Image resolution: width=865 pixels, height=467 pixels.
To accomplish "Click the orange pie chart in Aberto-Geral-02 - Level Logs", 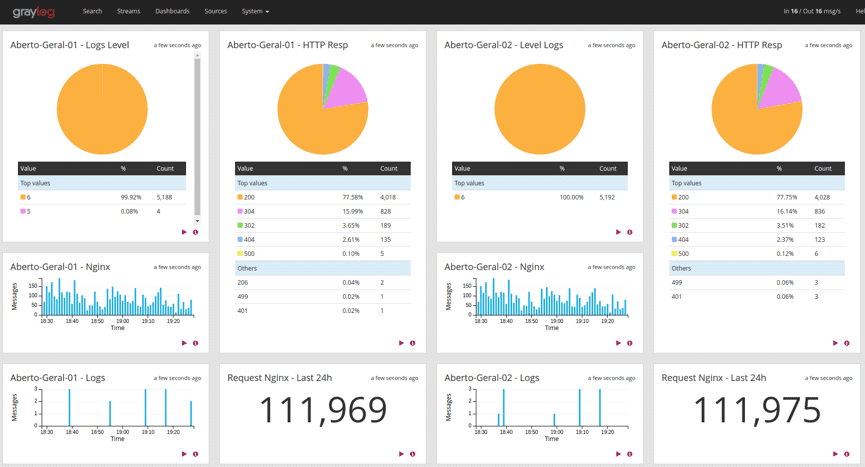I will 540,109.
